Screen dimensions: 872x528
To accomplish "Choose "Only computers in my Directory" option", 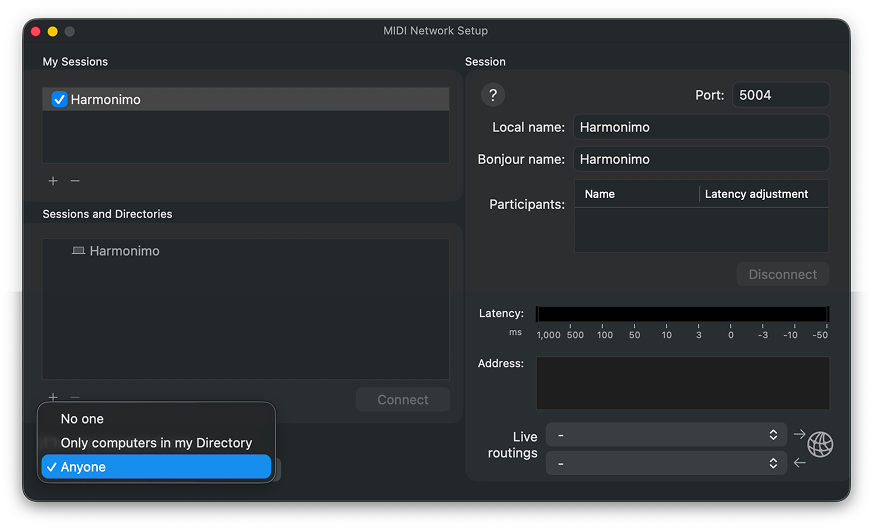I will (156, 443).
